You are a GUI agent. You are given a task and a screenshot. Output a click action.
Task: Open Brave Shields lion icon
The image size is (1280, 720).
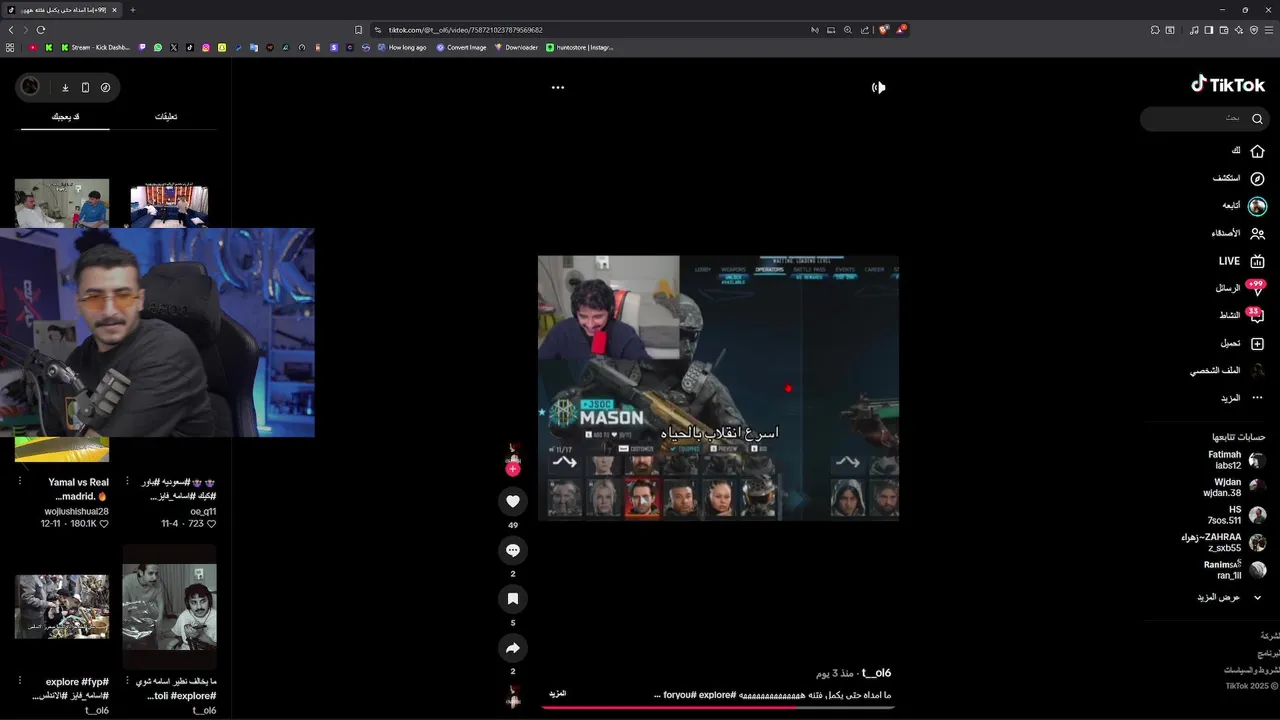click(x=884, y=30)
